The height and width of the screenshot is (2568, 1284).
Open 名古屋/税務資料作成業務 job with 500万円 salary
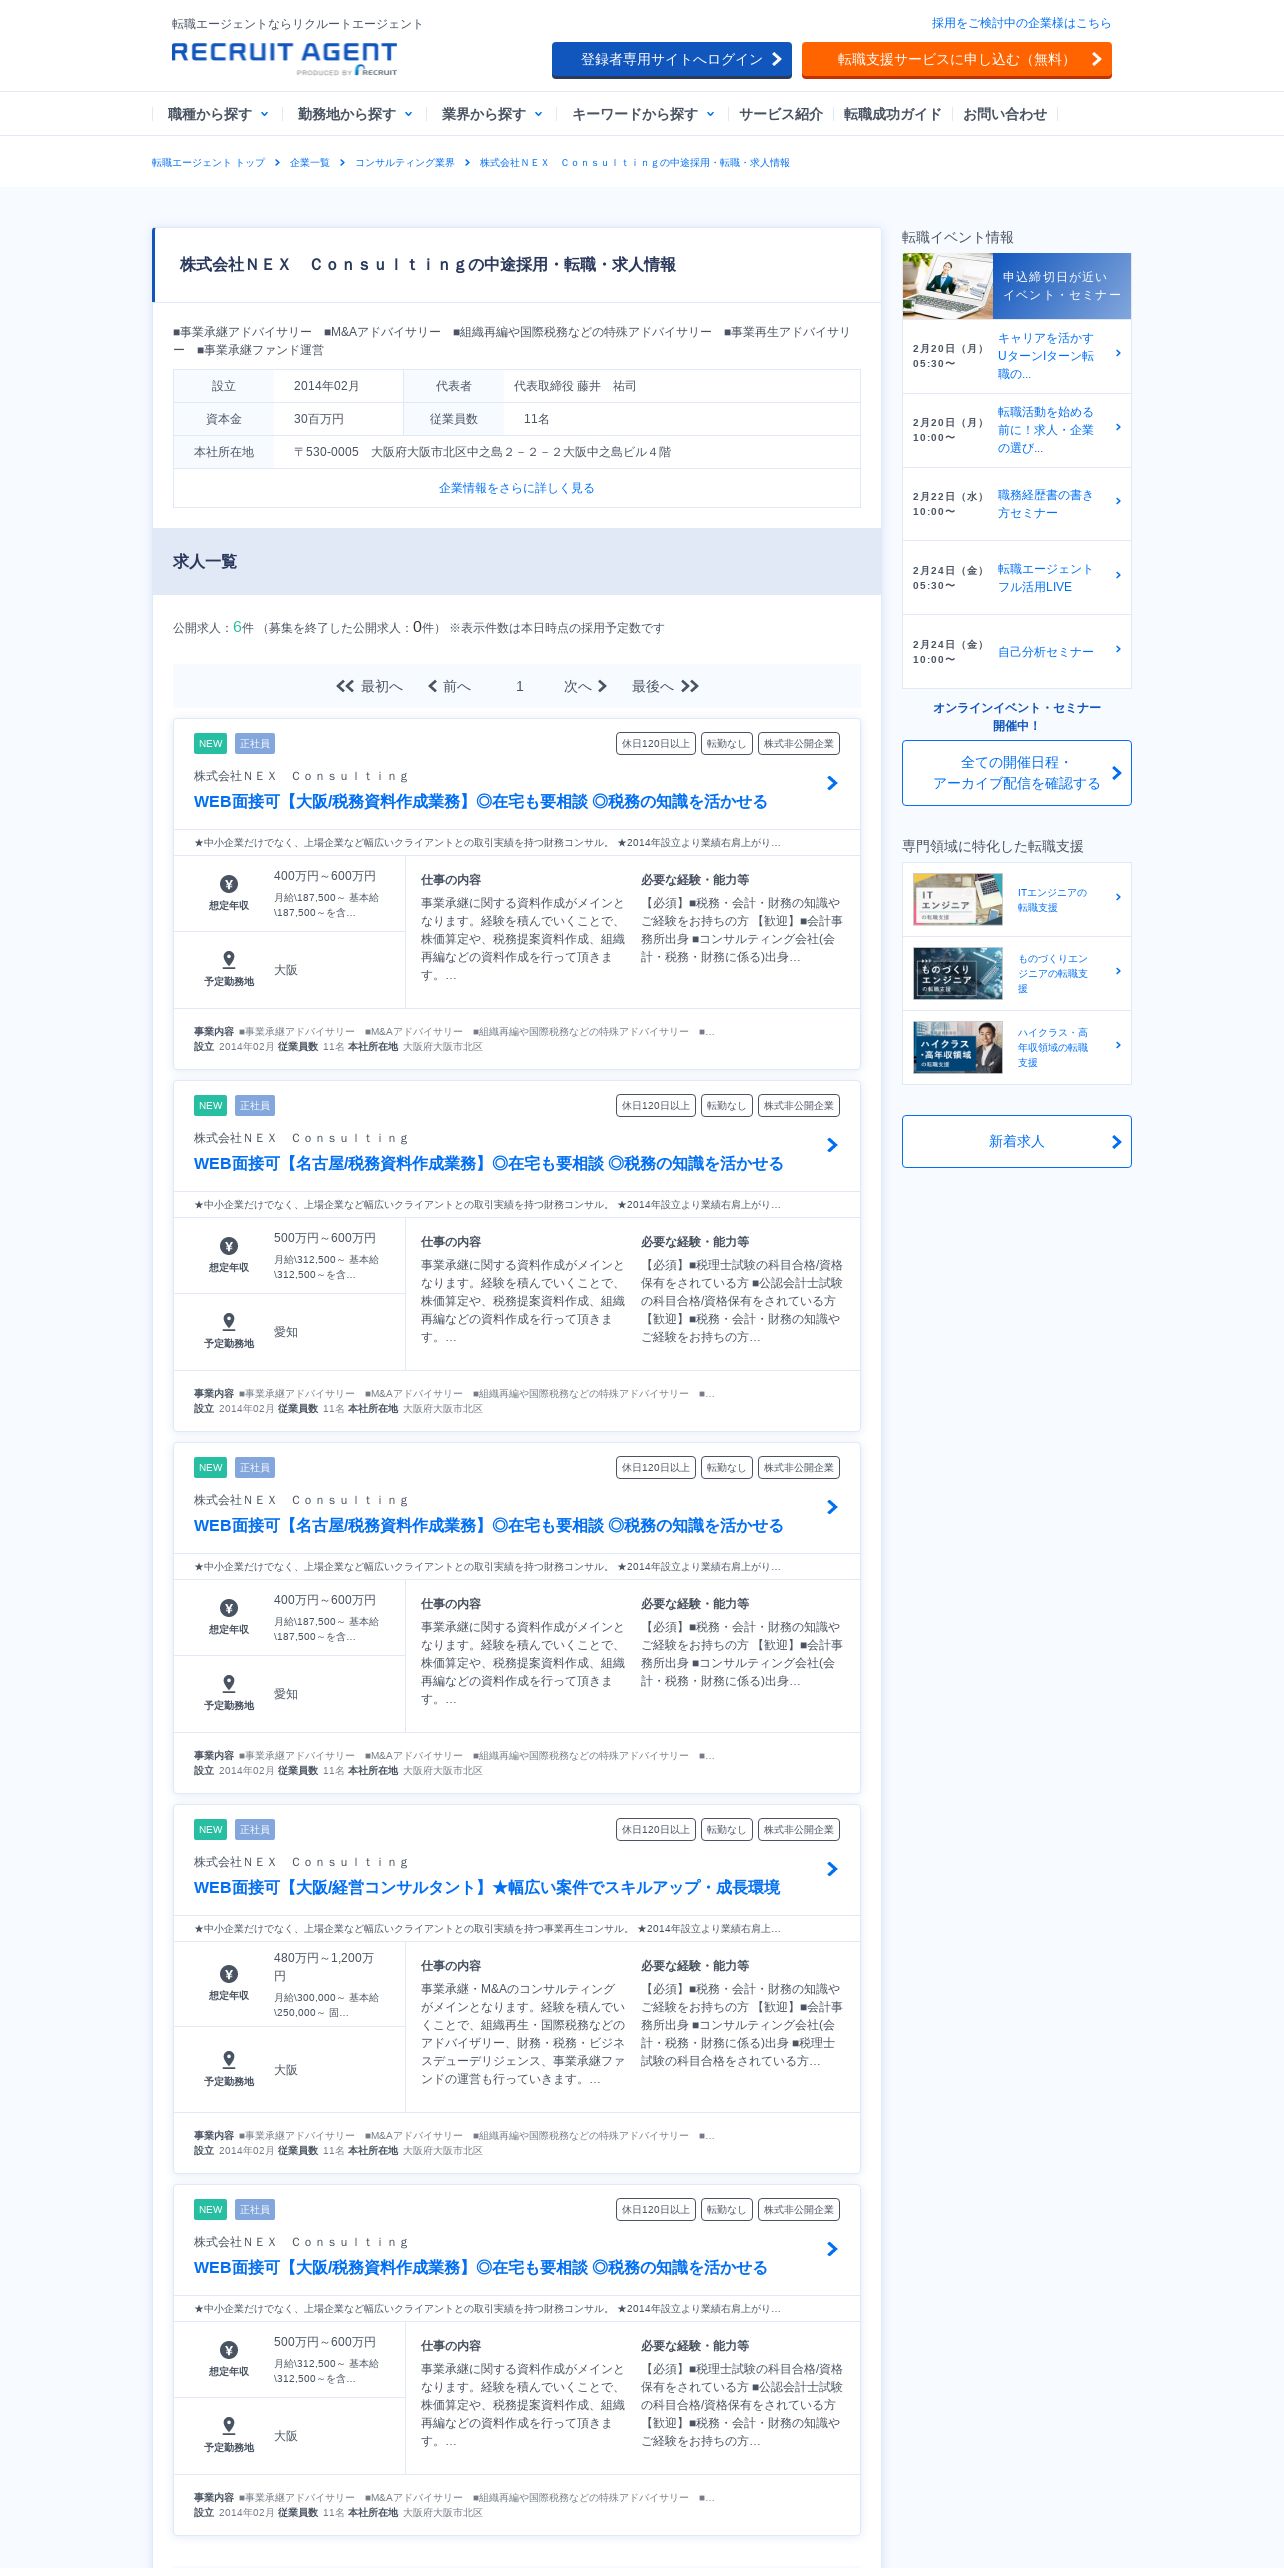coord(488,1164)
